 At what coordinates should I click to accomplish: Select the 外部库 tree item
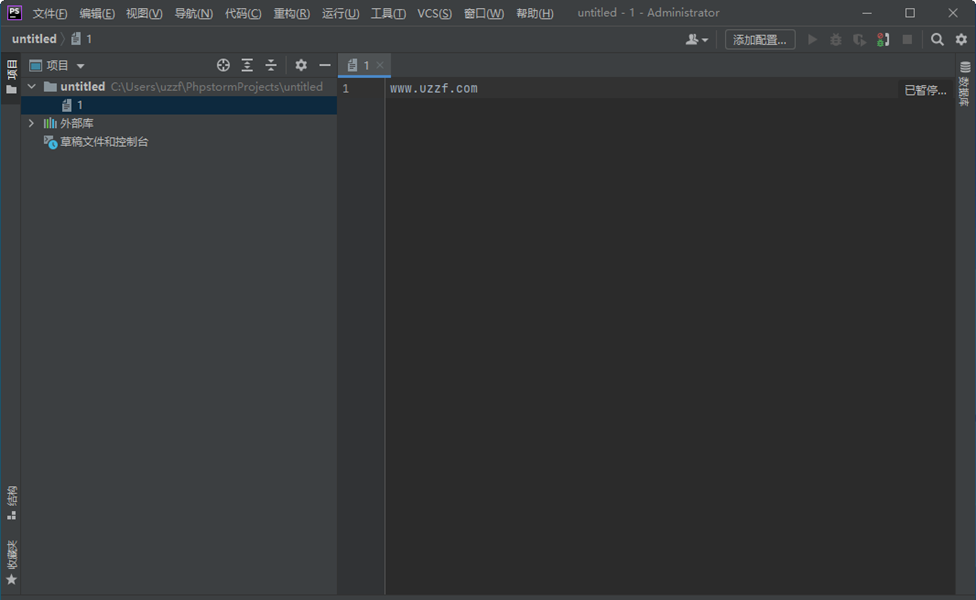coord(68,123)
